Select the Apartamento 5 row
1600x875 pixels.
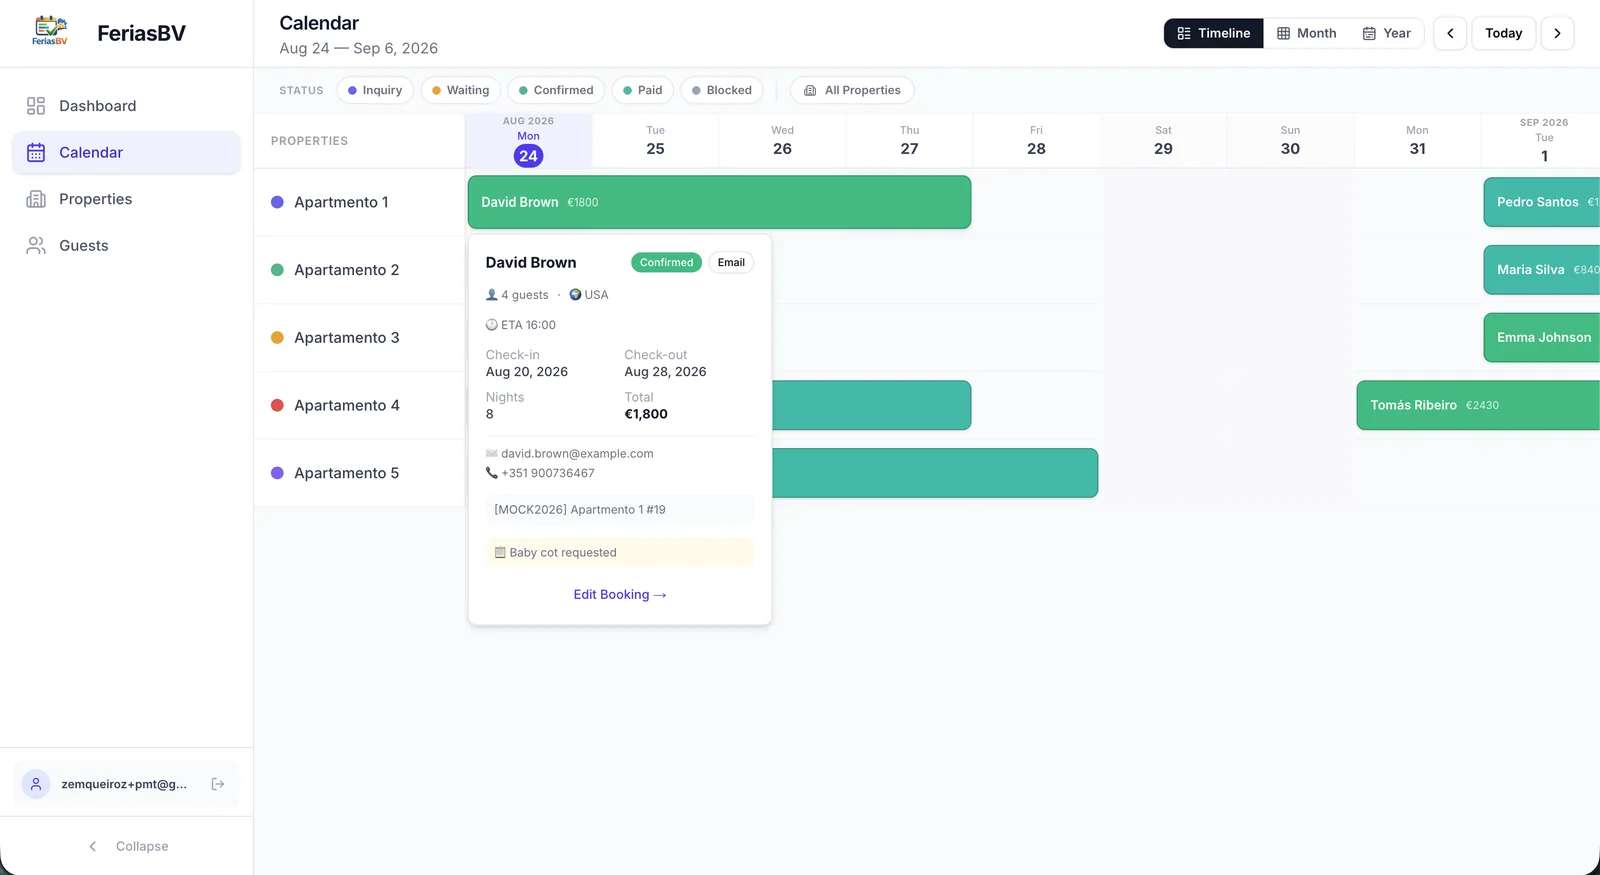tap(359, 473)
